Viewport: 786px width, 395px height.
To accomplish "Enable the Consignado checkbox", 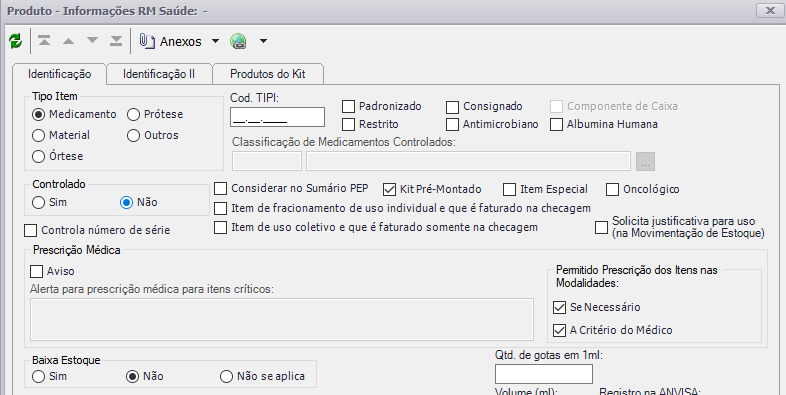I will tap(452, 107).
